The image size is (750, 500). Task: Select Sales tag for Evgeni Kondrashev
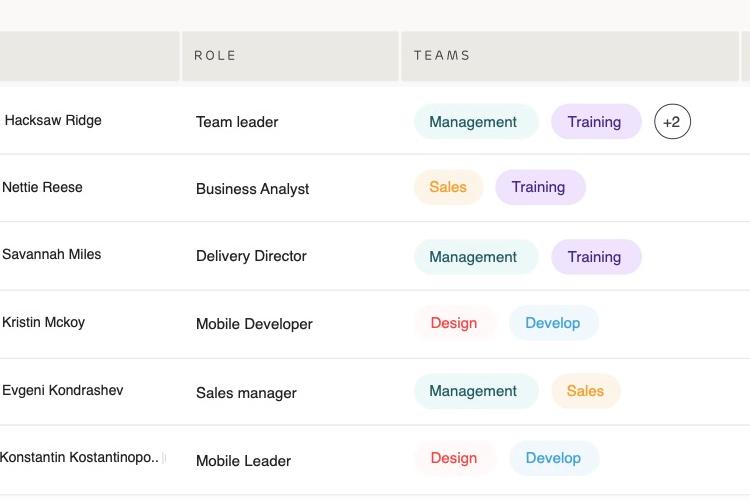[585, 391]
